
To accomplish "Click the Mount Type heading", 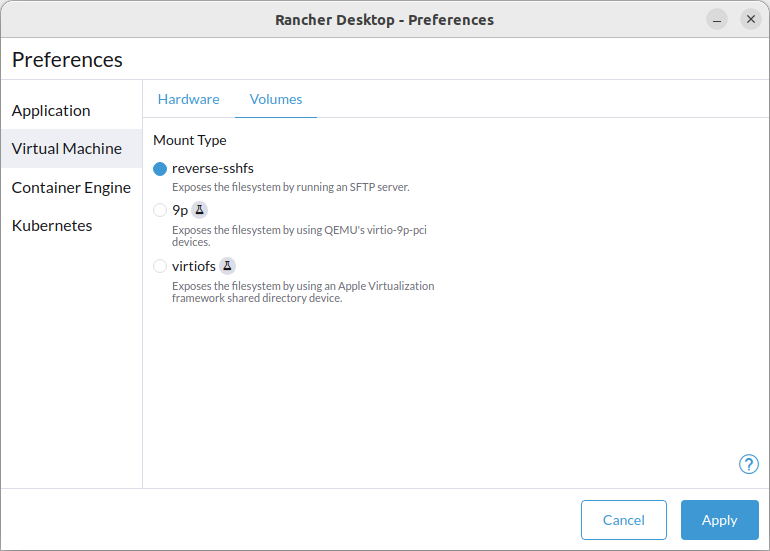I will [190, 140].
